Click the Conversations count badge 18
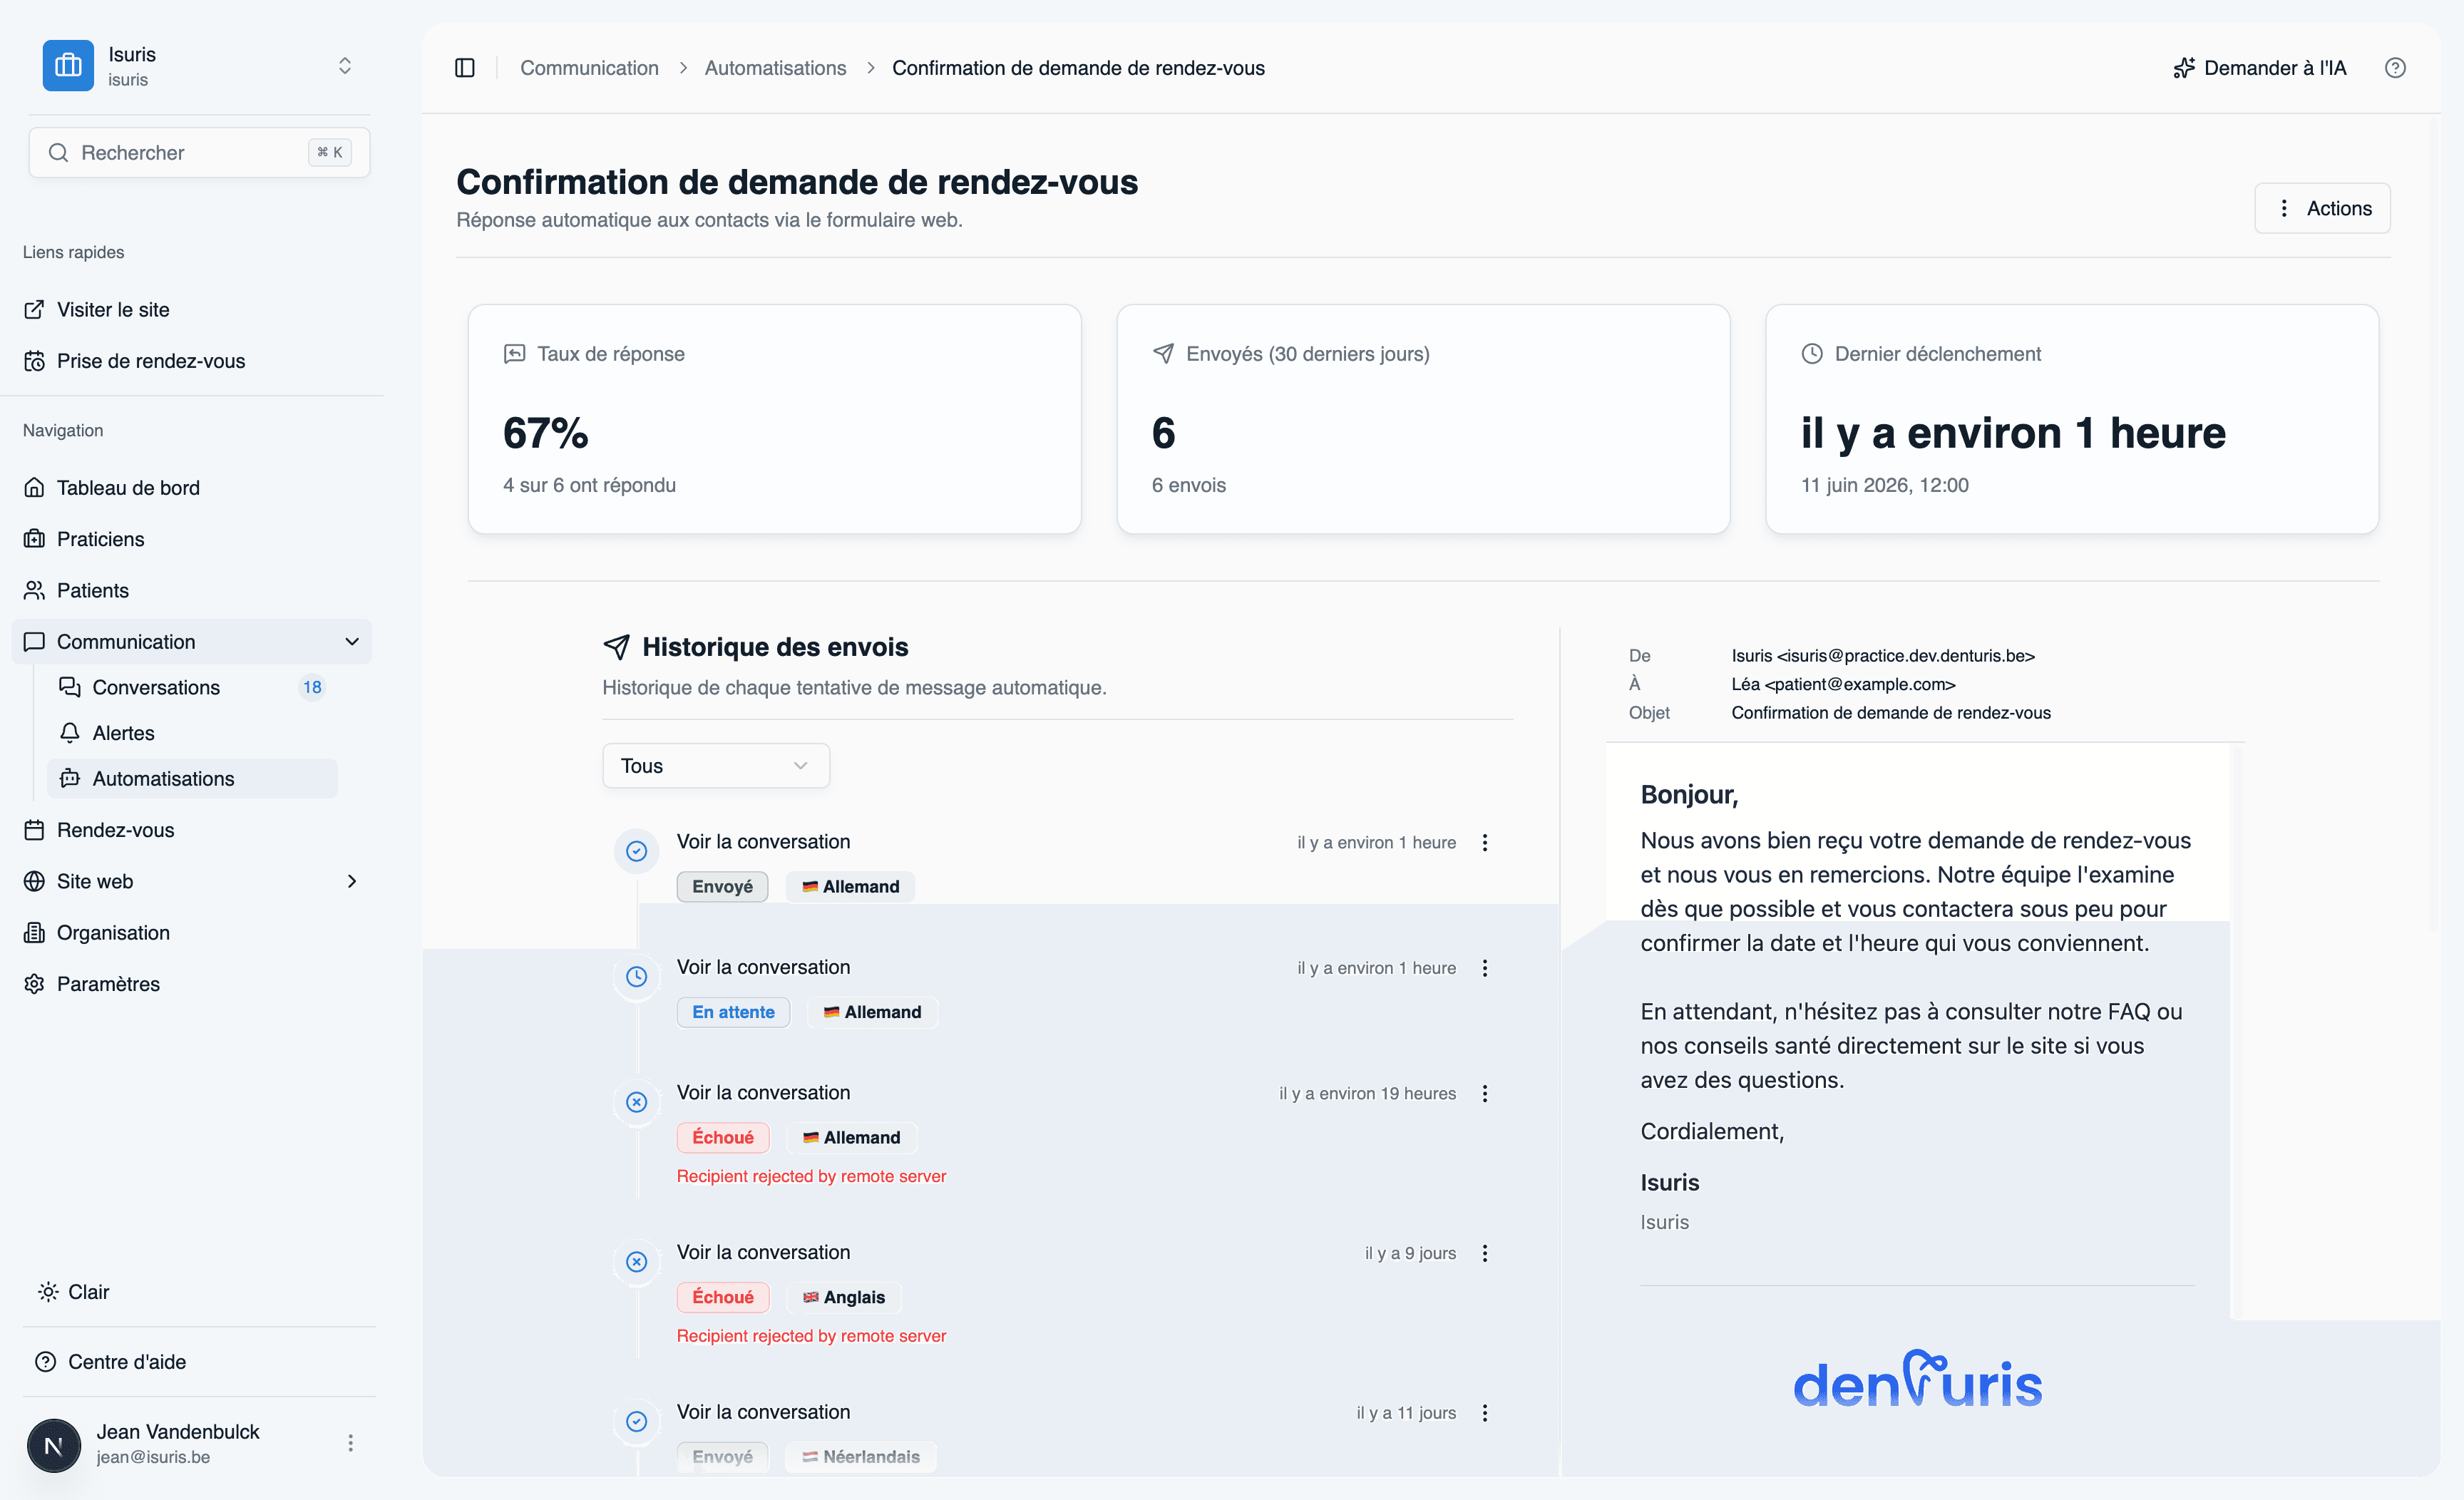The width and height of the screenshot is (2464, 1500). click(312, 687)
